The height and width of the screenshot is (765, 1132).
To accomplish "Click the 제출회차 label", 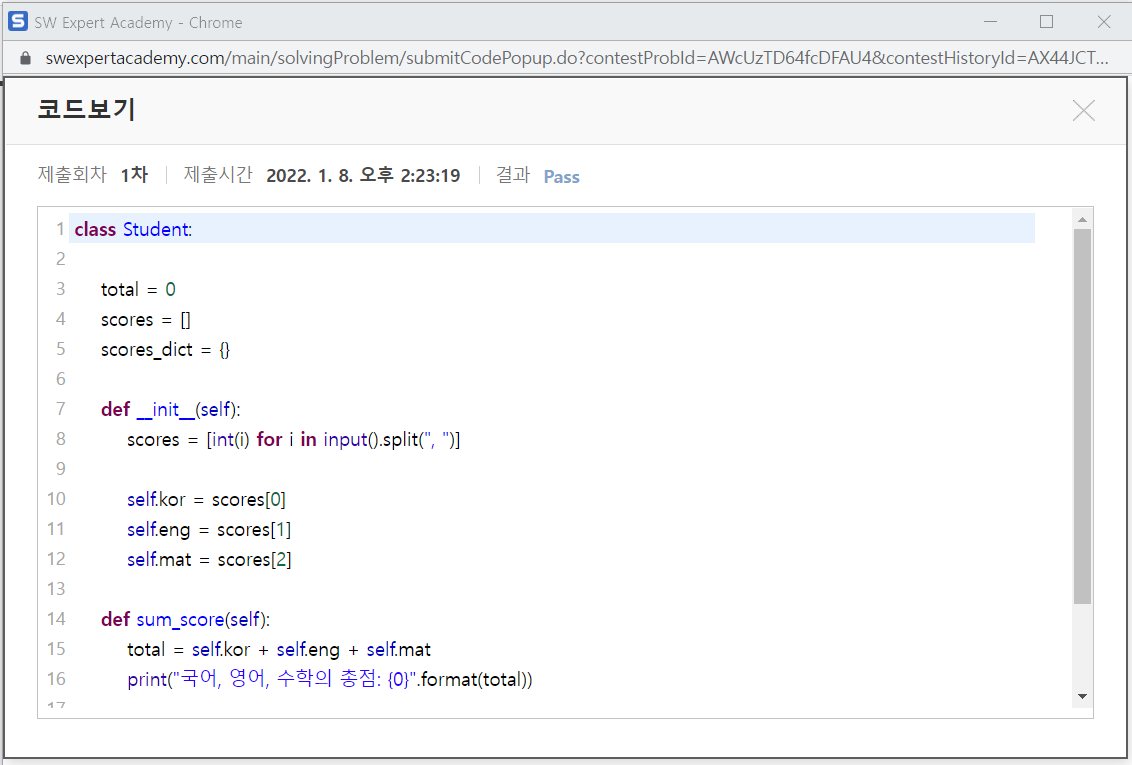I will click(x=72, y=175).
